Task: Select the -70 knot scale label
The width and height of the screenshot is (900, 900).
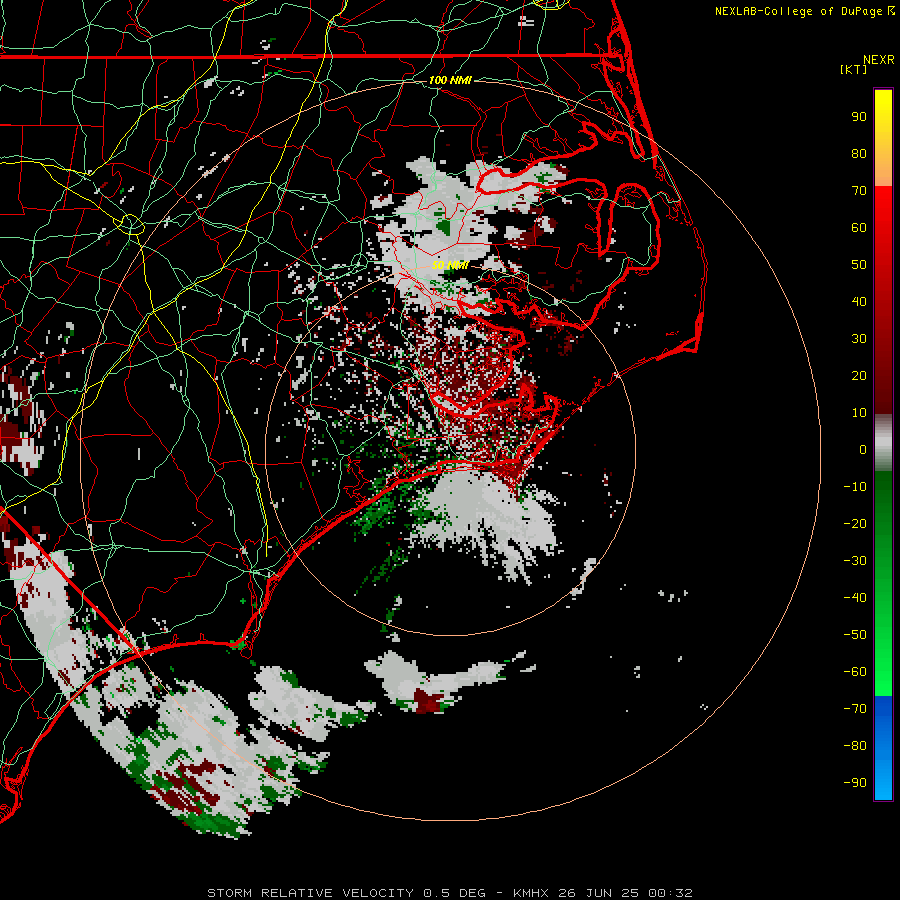Action: pos(855,709)
